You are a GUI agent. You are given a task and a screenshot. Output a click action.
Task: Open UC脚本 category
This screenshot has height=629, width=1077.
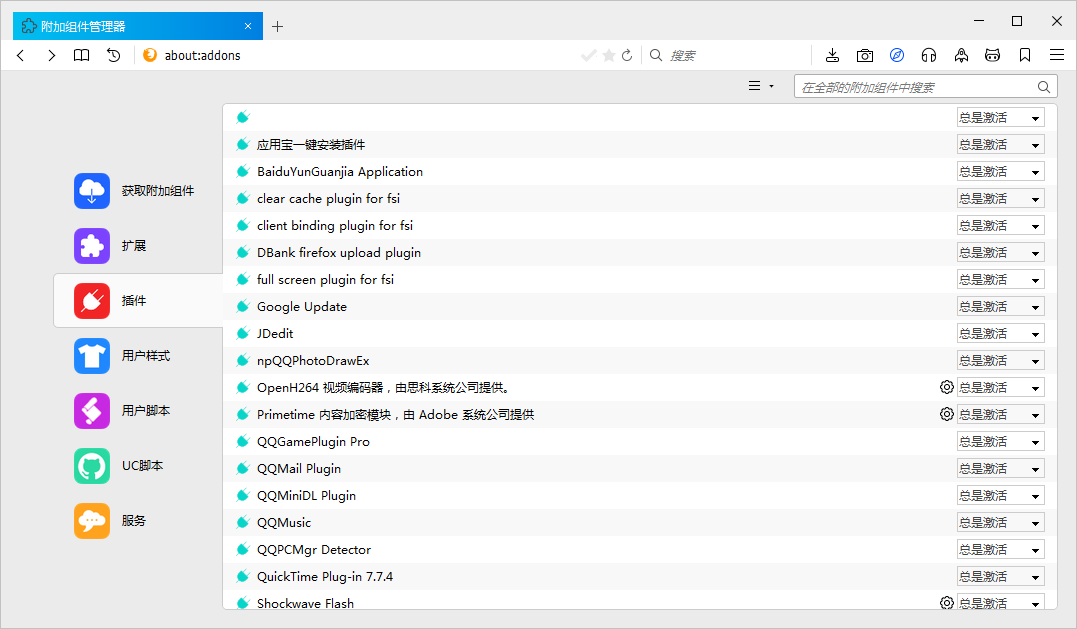(x=137, y=466)
